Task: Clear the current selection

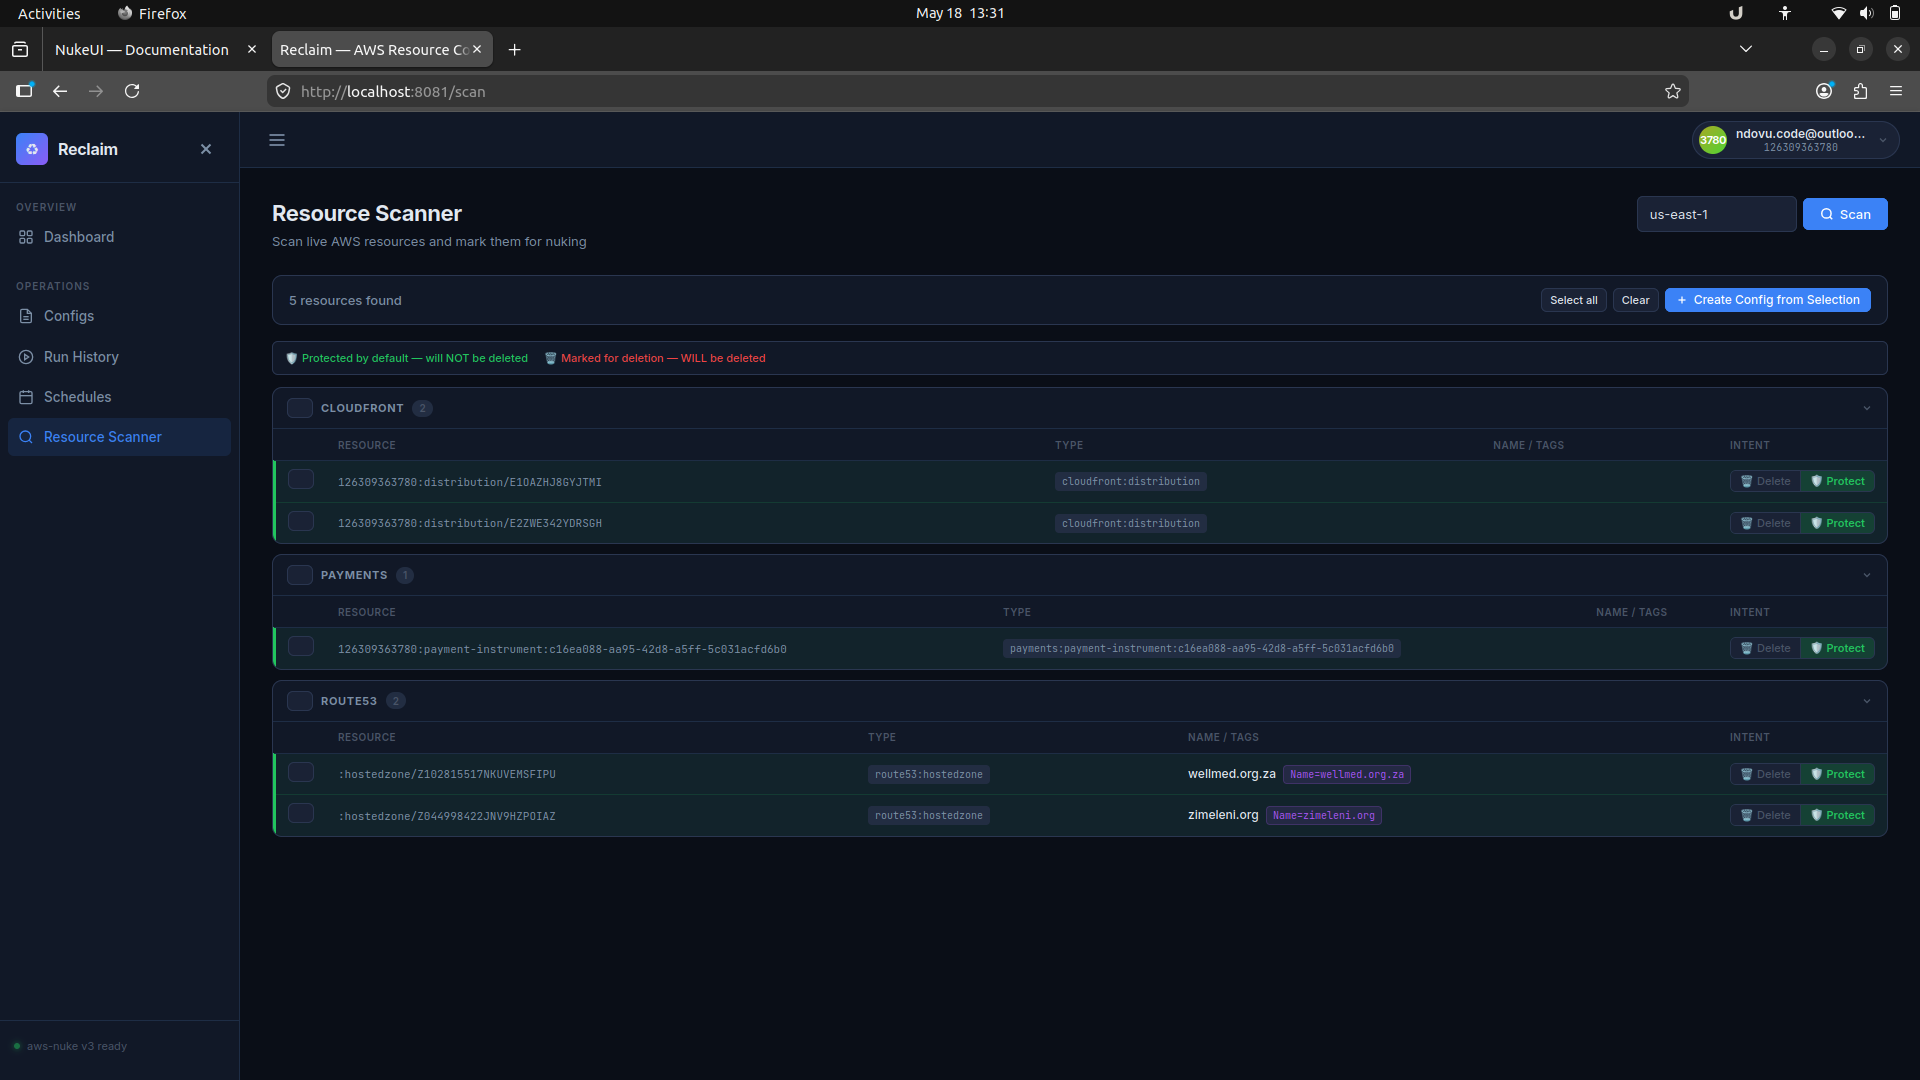Action: pos(1635,300)
